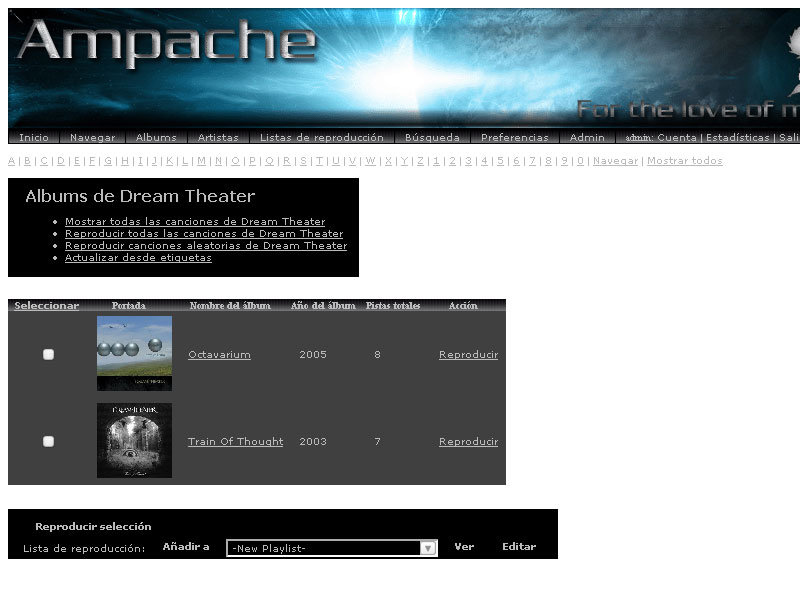Click the Portada column header

(x=129, y=306)
